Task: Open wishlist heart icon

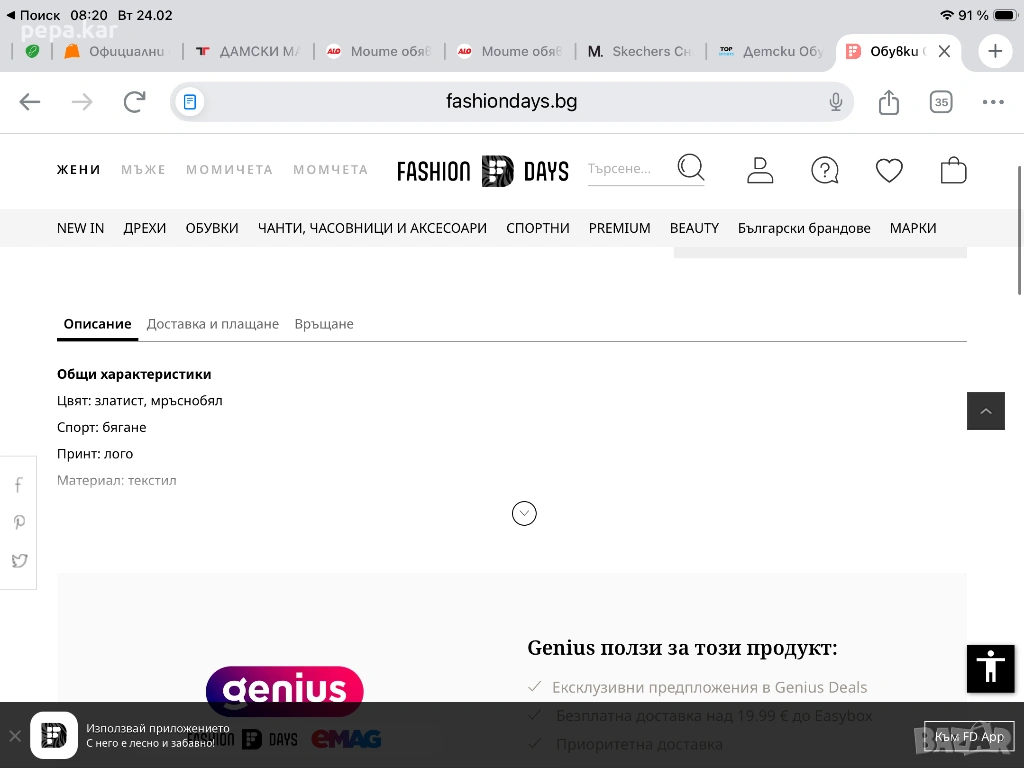Action: [x=889, y=170]
